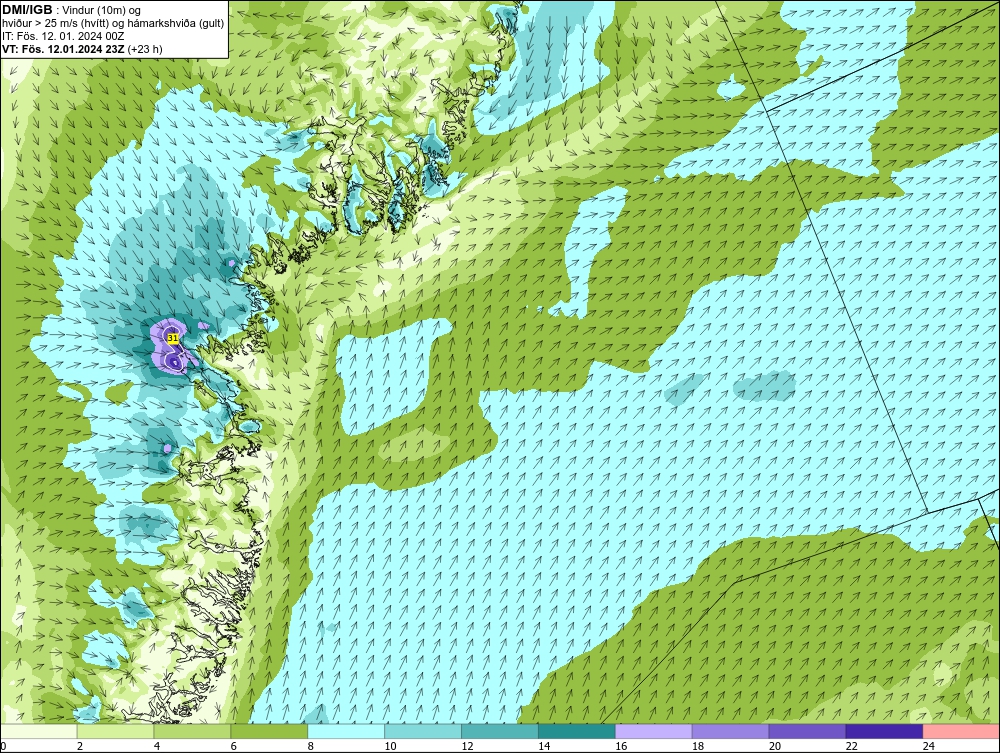Screen dimensions: 1000x753
Task: Click the legend value 12 label
Action: tap(467, 746)
